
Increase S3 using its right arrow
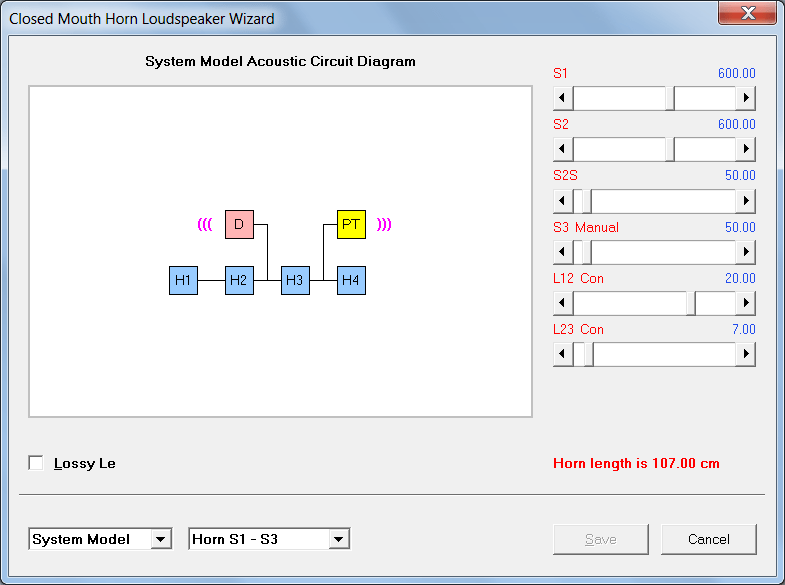click(x=745, y=252)
